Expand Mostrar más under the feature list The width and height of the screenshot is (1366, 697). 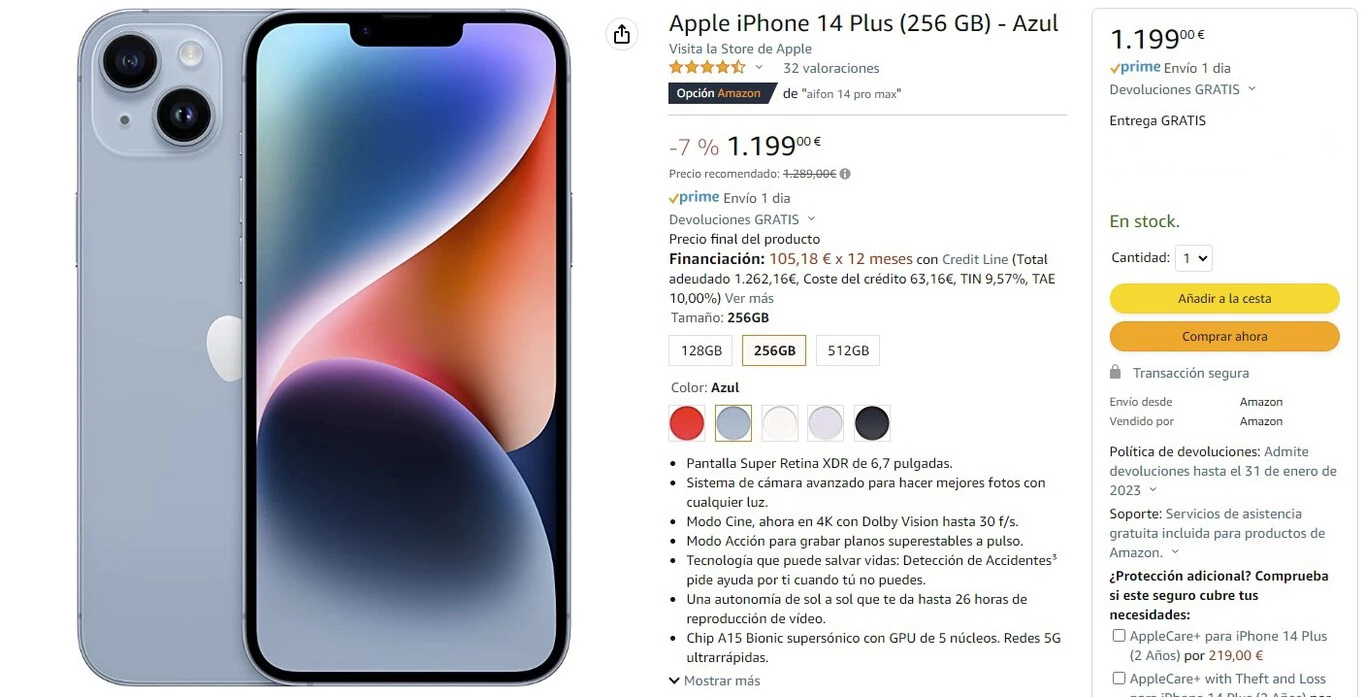714,681
